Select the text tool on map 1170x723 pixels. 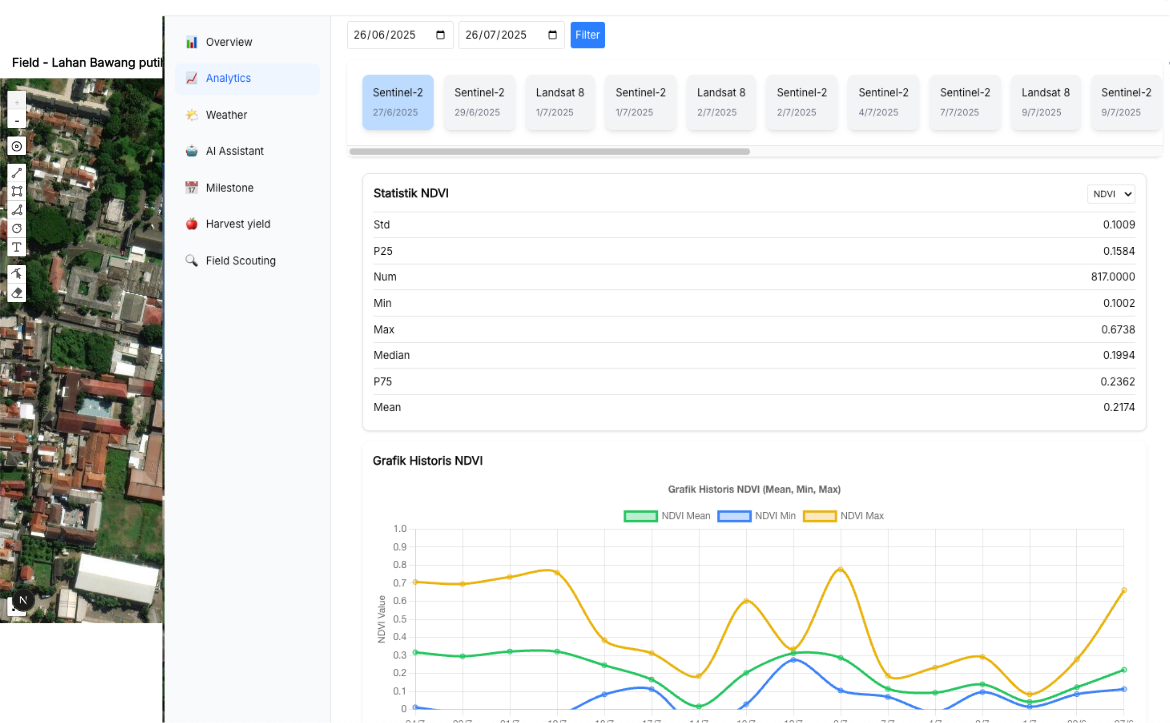point(17,247)
